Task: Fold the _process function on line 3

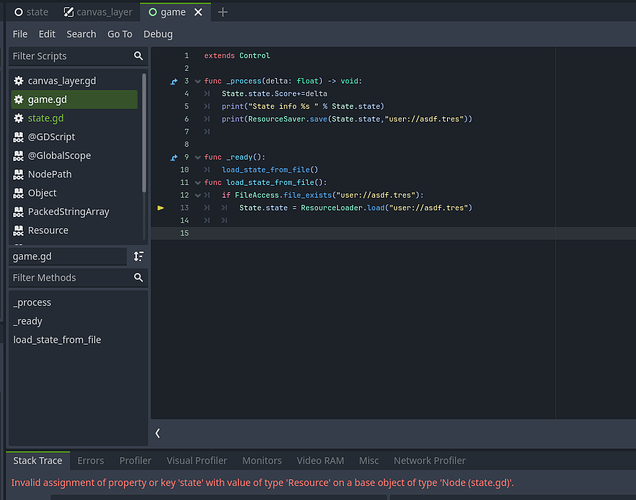Action: pyautogui.click(x=198, y=81)
